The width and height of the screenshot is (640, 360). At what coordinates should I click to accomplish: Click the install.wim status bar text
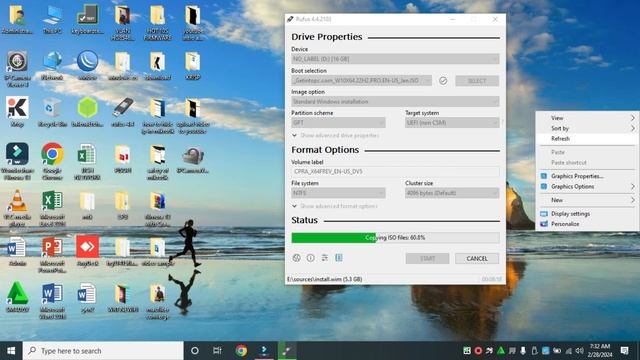coord(324,279)
